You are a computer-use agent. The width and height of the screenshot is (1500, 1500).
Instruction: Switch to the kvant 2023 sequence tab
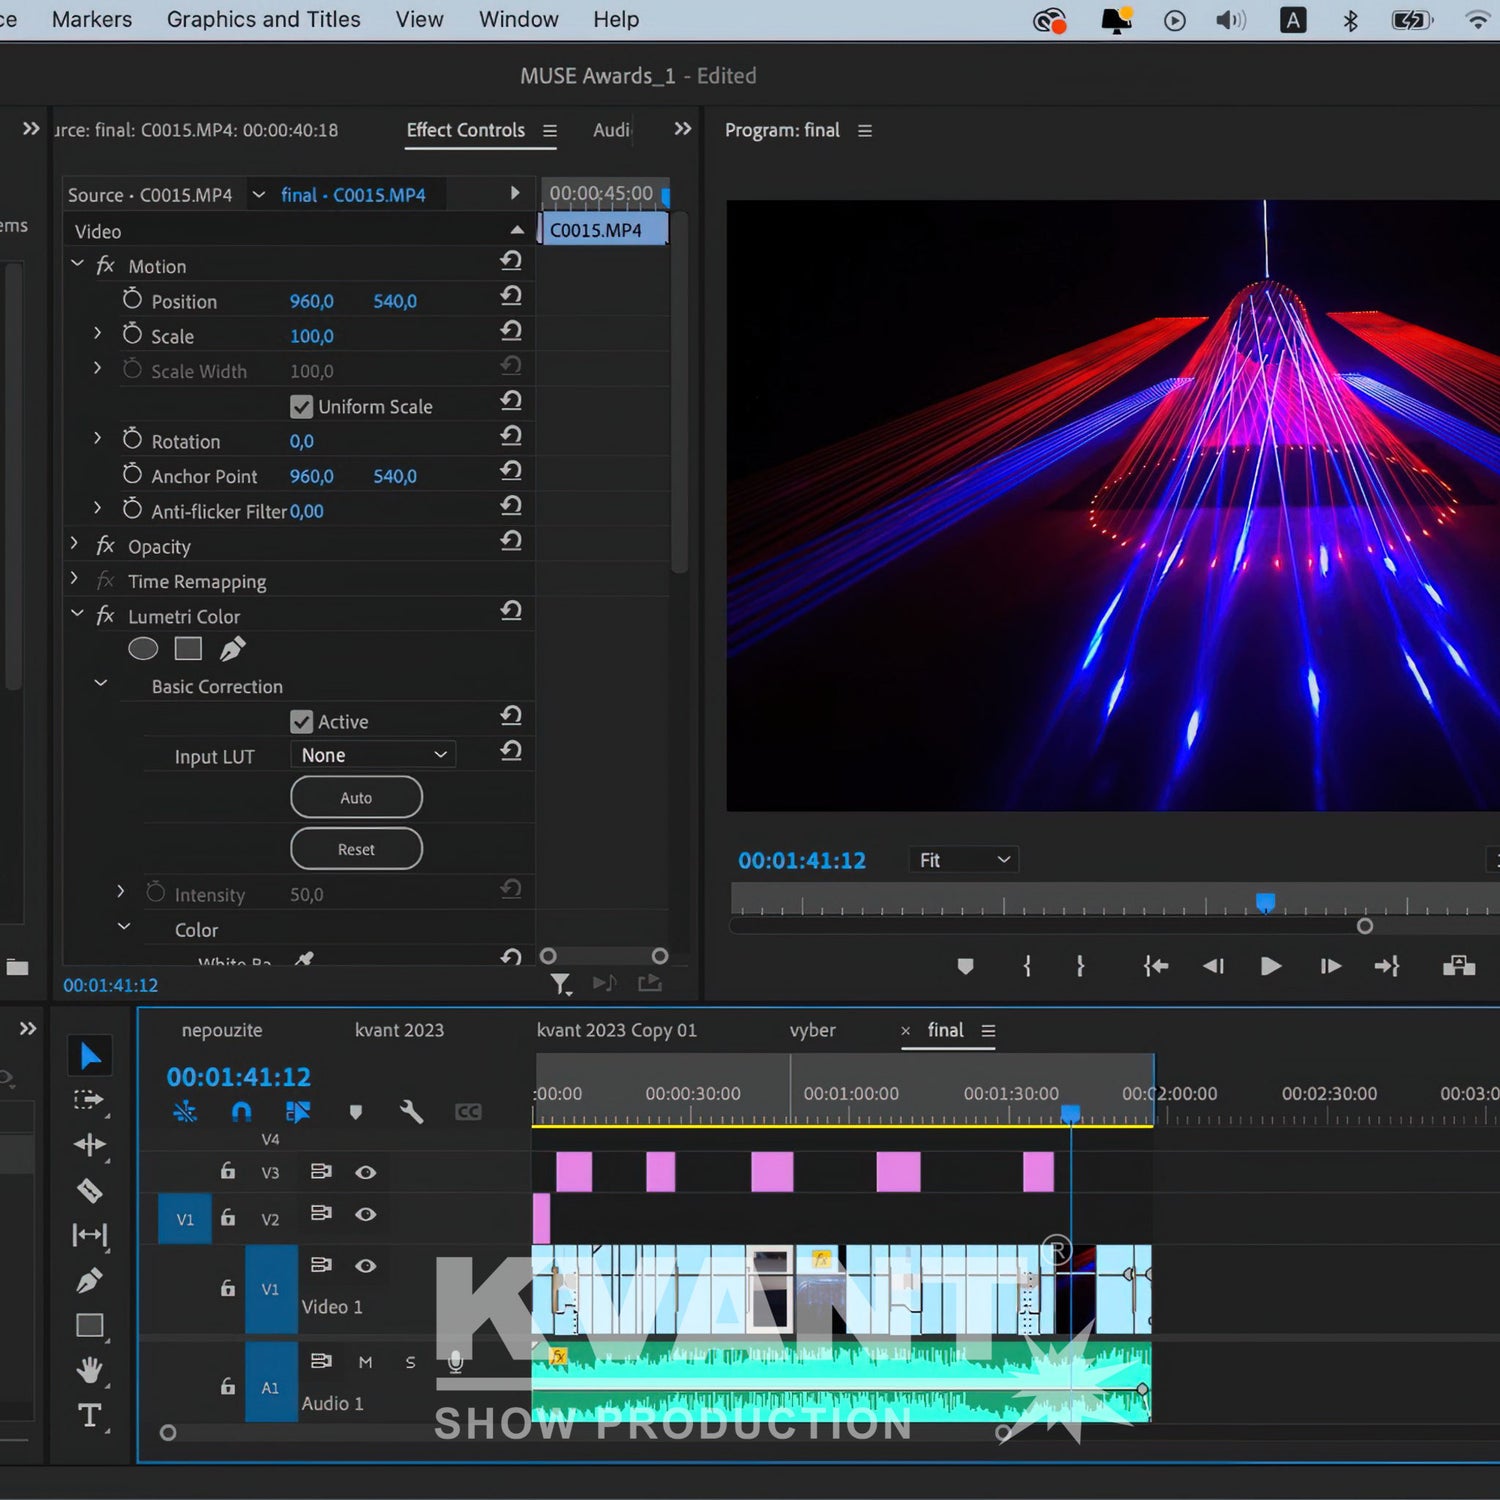(x=399, y=1030)
